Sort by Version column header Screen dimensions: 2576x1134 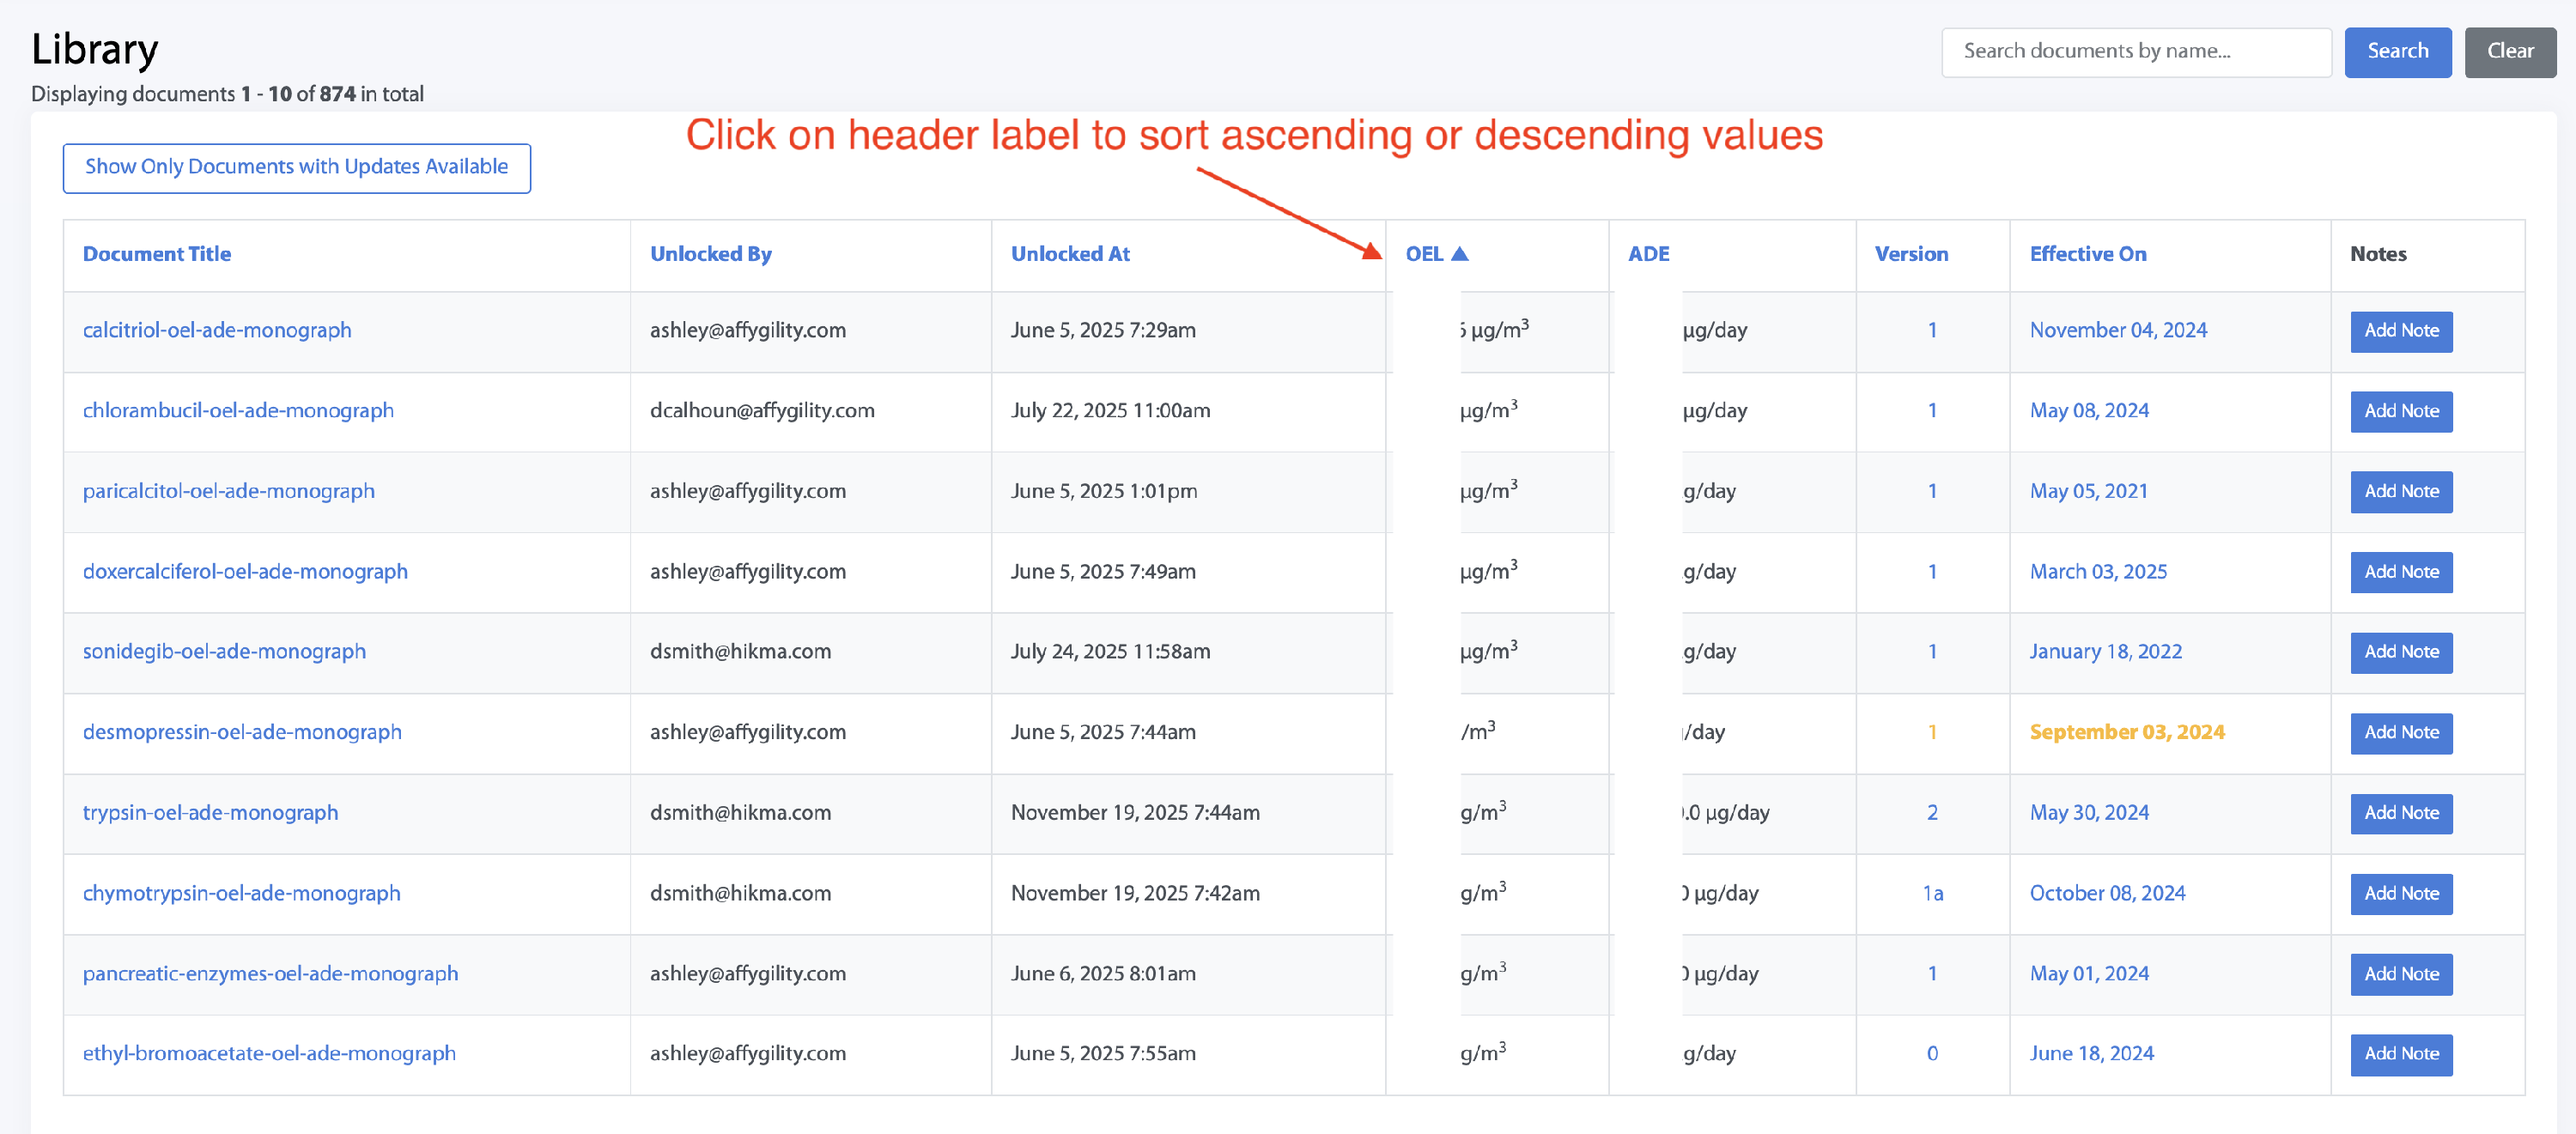point(1910,254)
